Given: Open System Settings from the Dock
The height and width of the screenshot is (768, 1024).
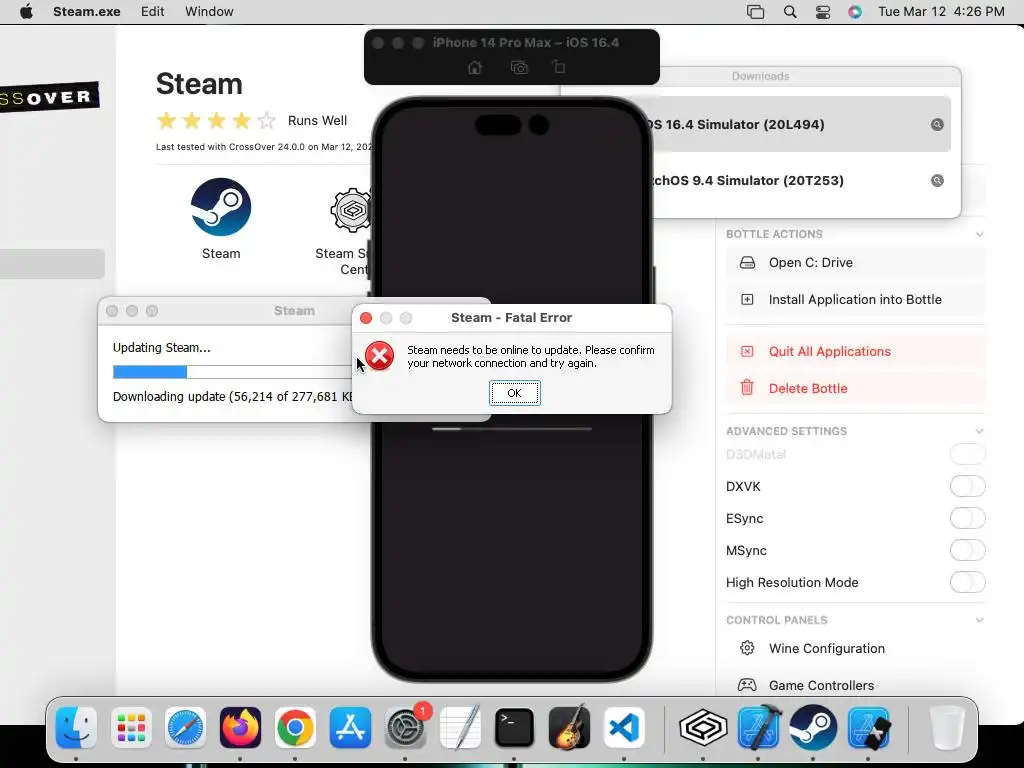Looking at the screenshot, I should (405, 727).
